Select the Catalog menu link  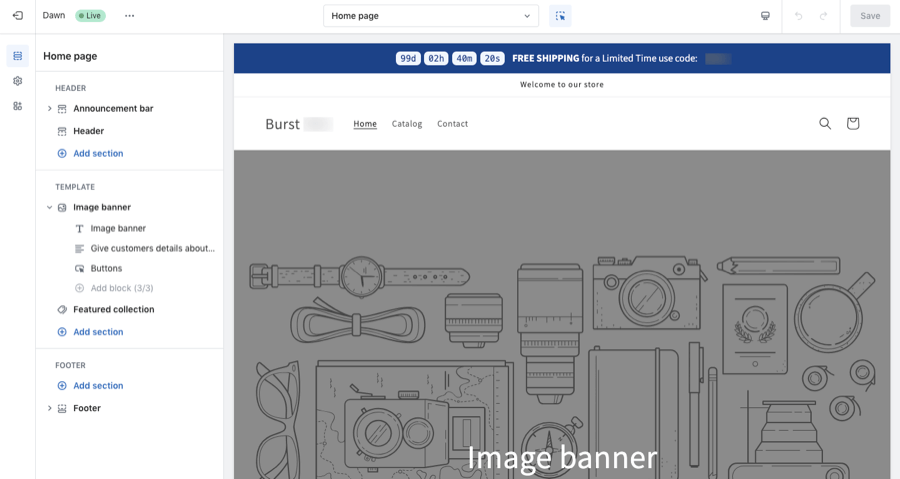pos(407,124)
